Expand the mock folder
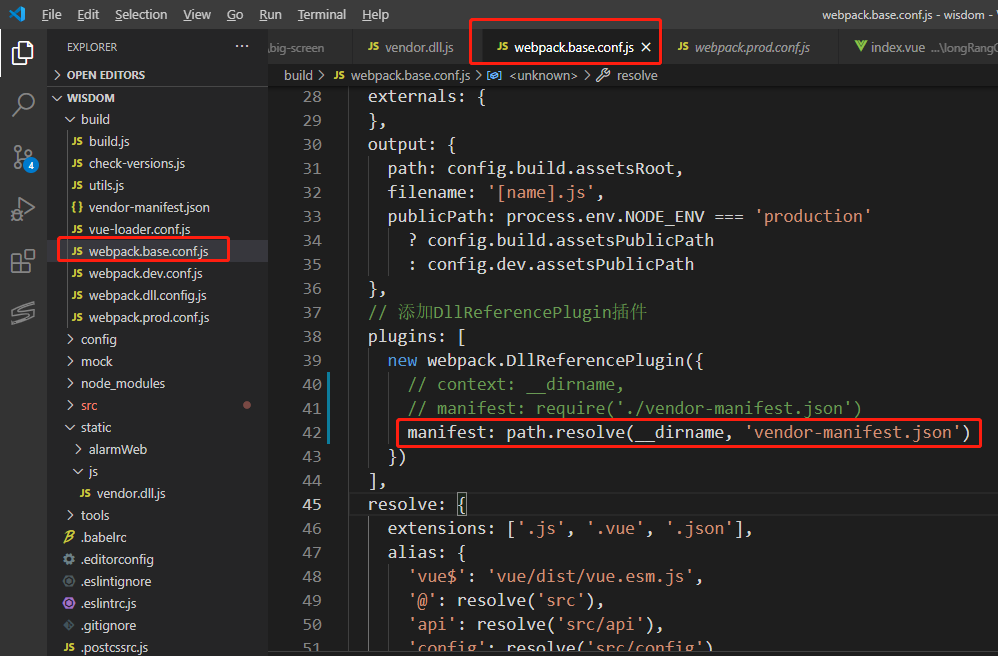This screenshot has height=656, width=998. [157, 361]
